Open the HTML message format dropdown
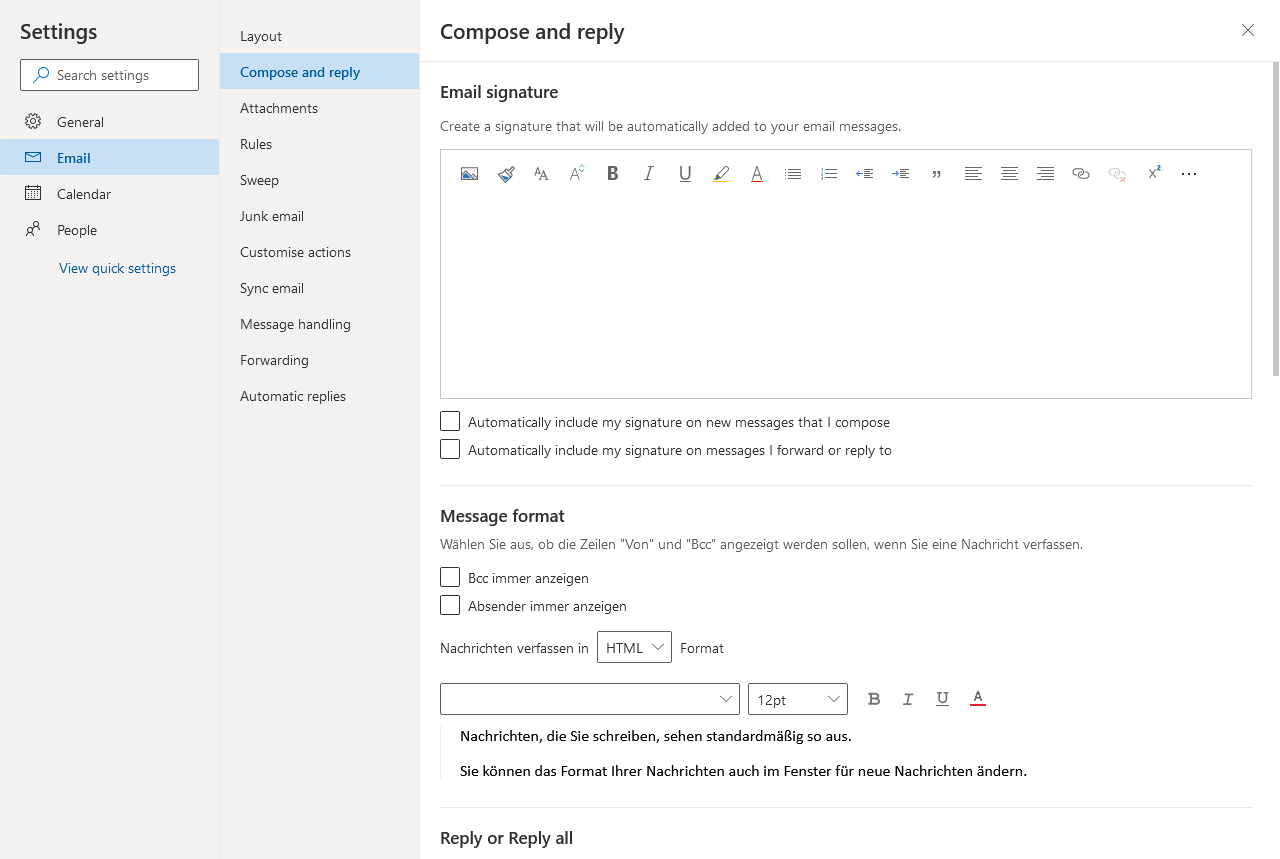 [x=634, y=647]
